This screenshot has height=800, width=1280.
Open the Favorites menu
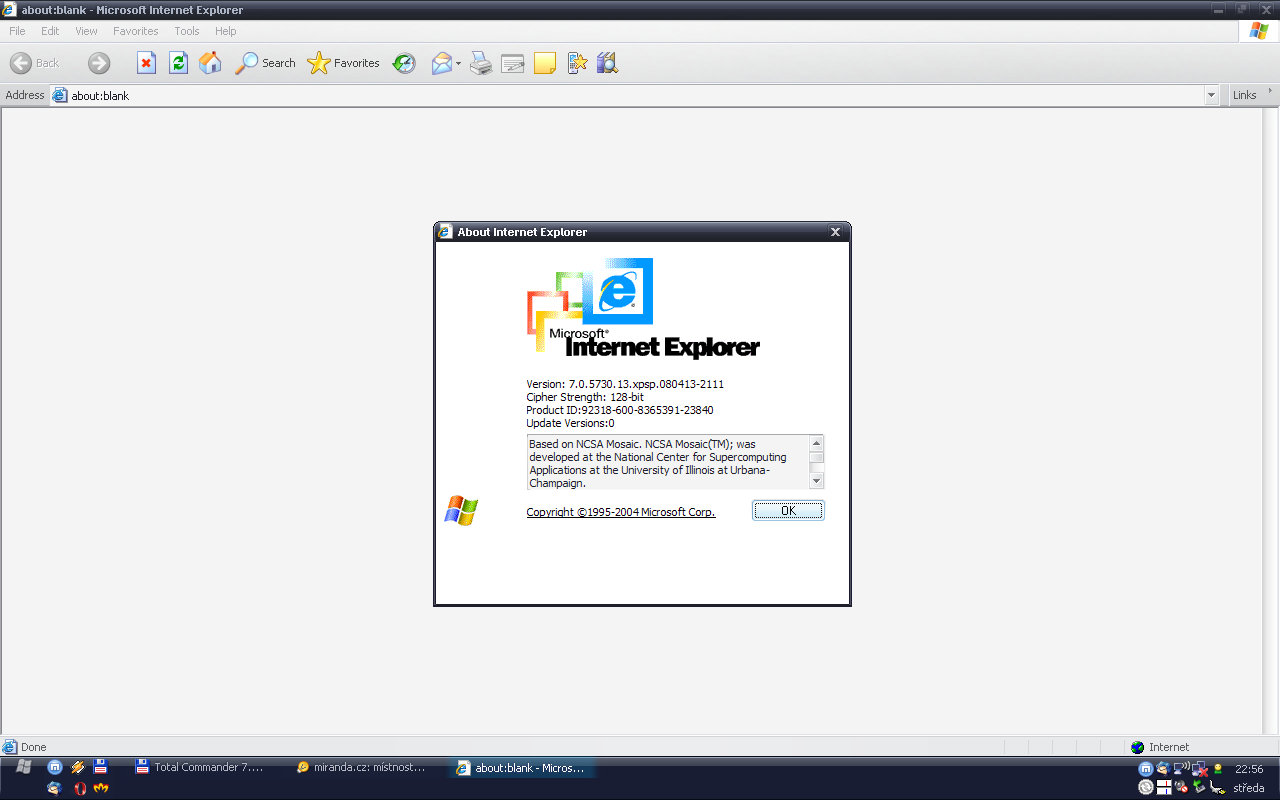(136, 31)
